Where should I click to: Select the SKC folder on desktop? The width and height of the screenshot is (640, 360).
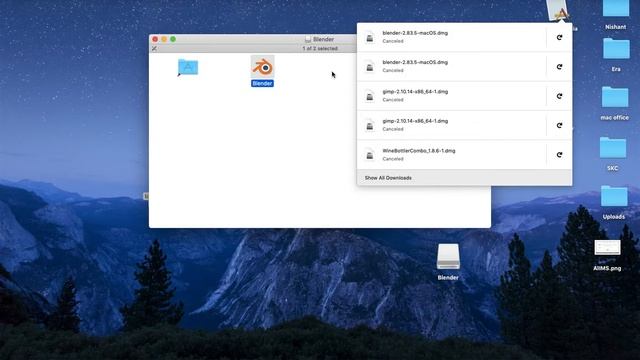[613, 148]
